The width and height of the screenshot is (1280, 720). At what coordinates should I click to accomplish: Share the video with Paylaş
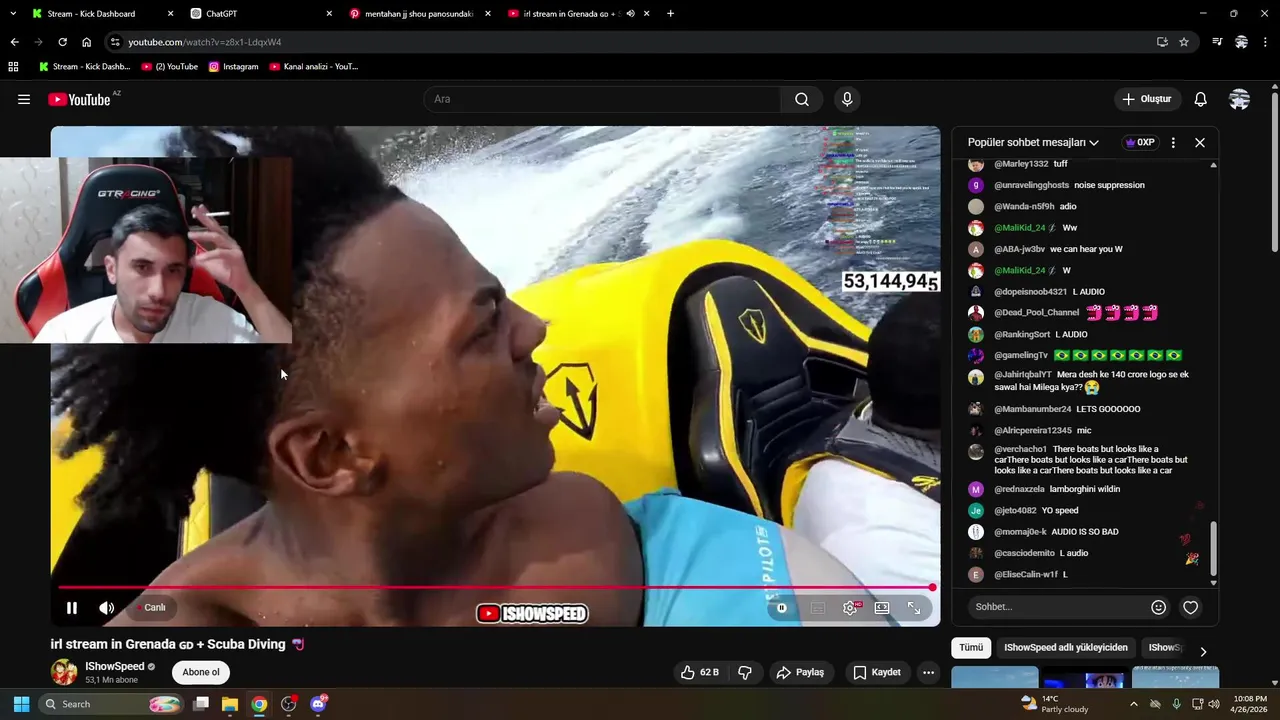pyautogui.click(x=801, y=672)
